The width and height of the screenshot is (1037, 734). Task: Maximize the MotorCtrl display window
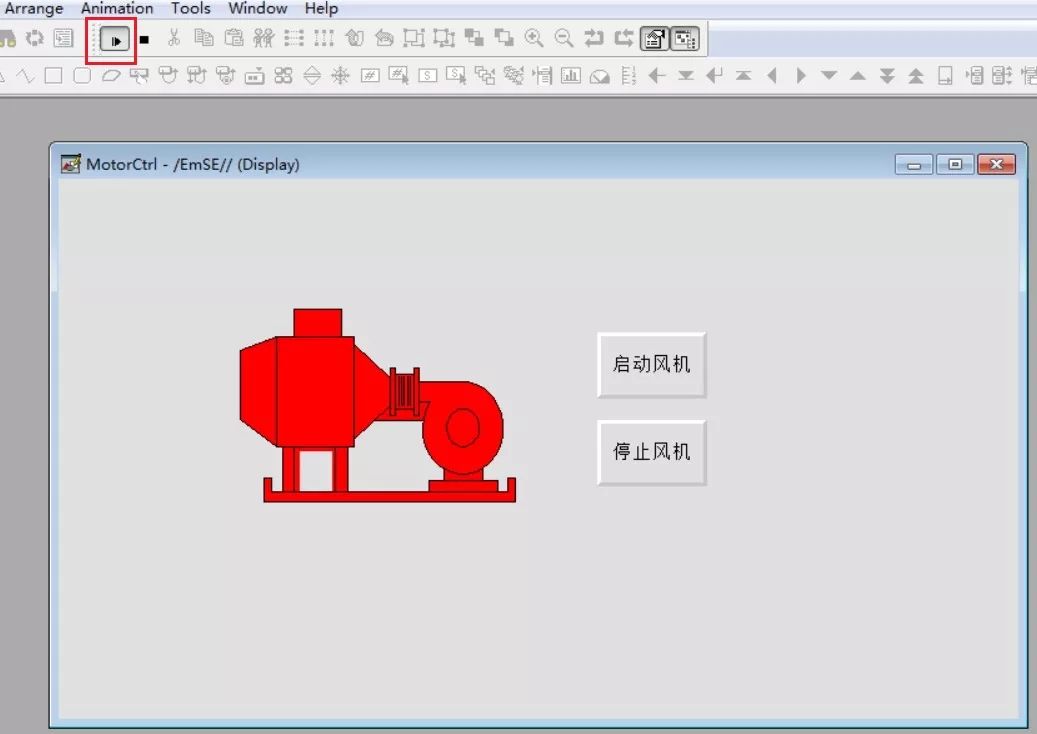click(955, 164)
